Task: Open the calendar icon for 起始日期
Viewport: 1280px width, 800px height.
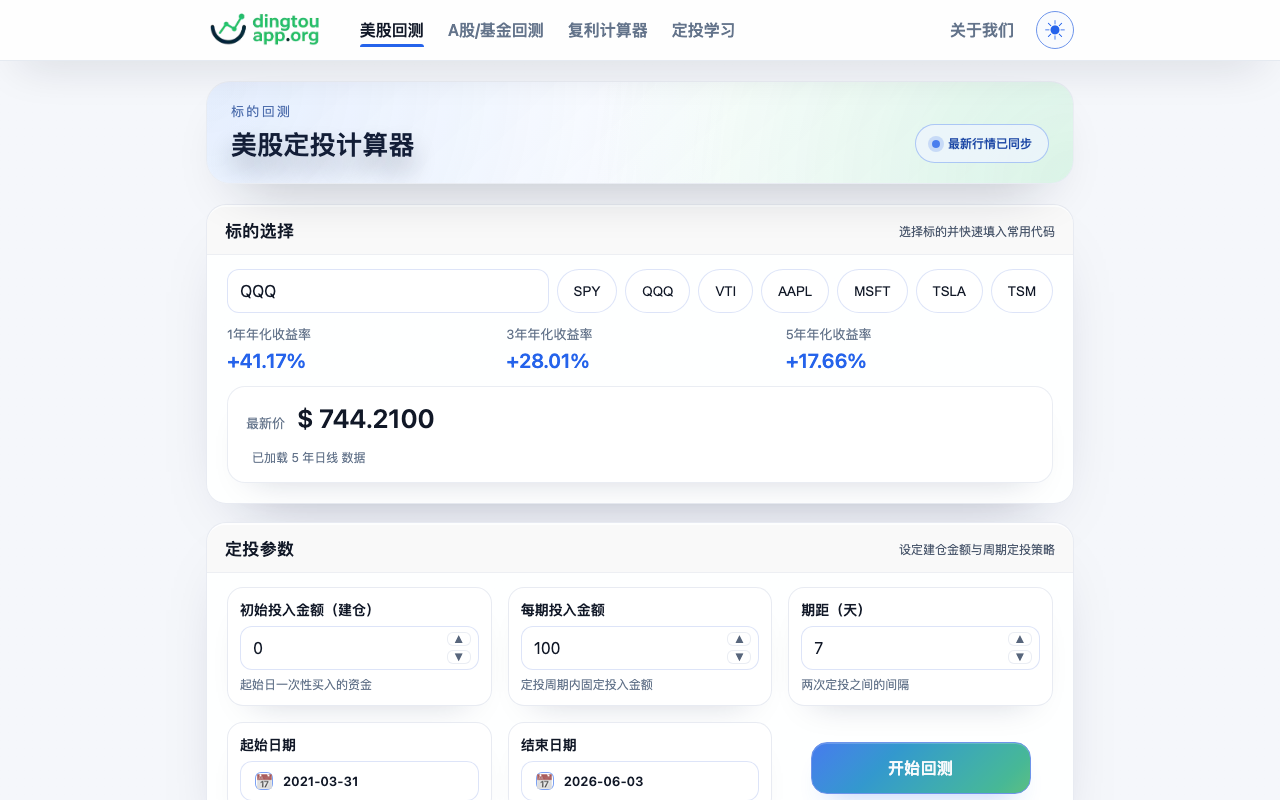Action: click(264, 781)
